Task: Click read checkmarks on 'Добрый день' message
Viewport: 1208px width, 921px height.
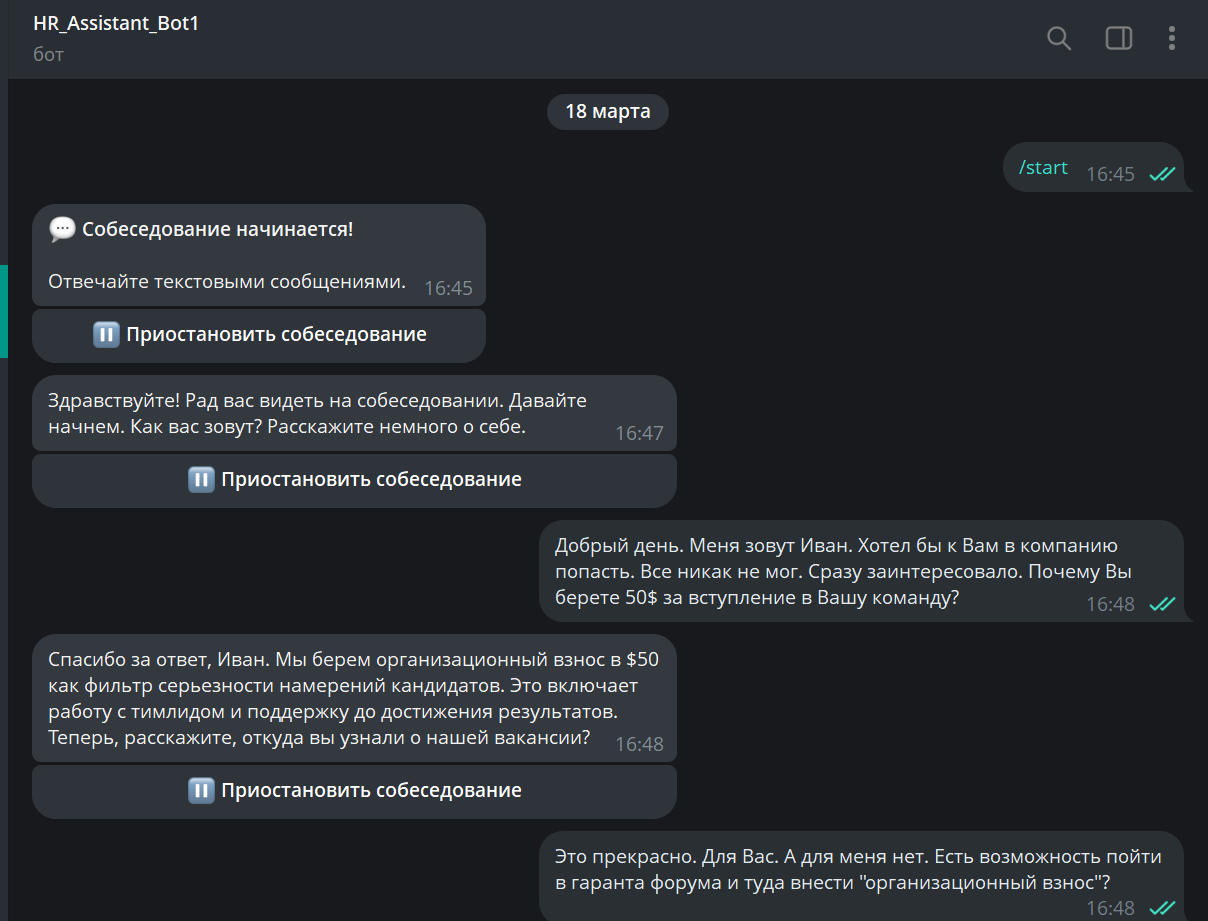Action: pos(1161,604)
